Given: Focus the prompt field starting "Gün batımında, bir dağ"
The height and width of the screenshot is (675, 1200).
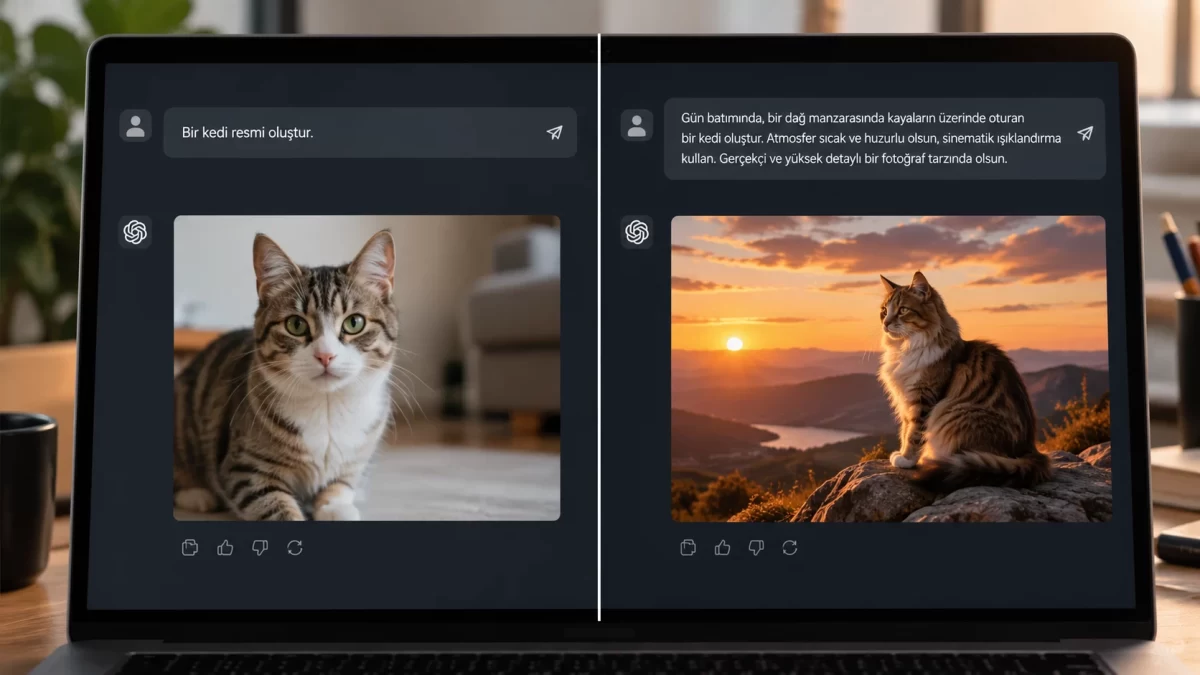Looking at the screenshot, I should [885, 138].
